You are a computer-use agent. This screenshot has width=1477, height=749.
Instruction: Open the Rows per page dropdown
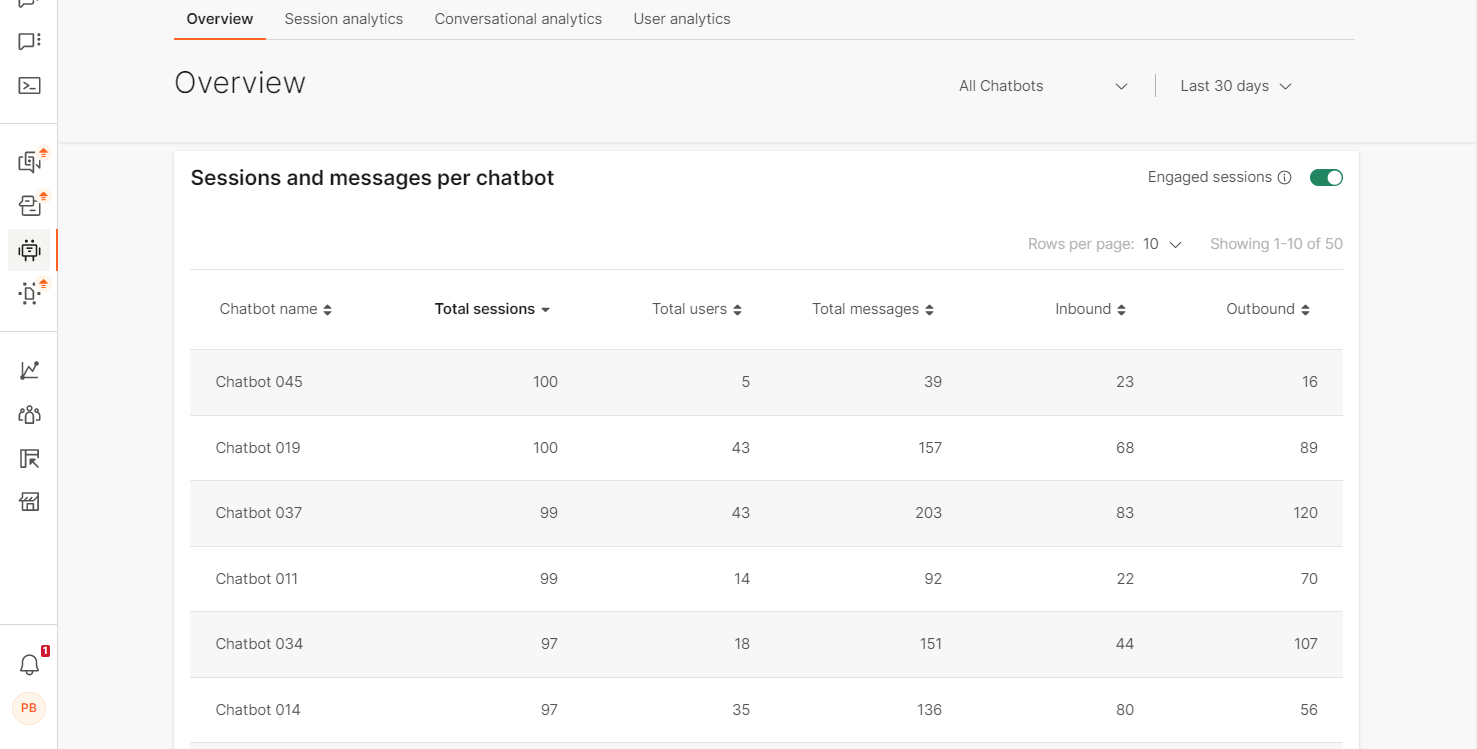[1163, 244]
